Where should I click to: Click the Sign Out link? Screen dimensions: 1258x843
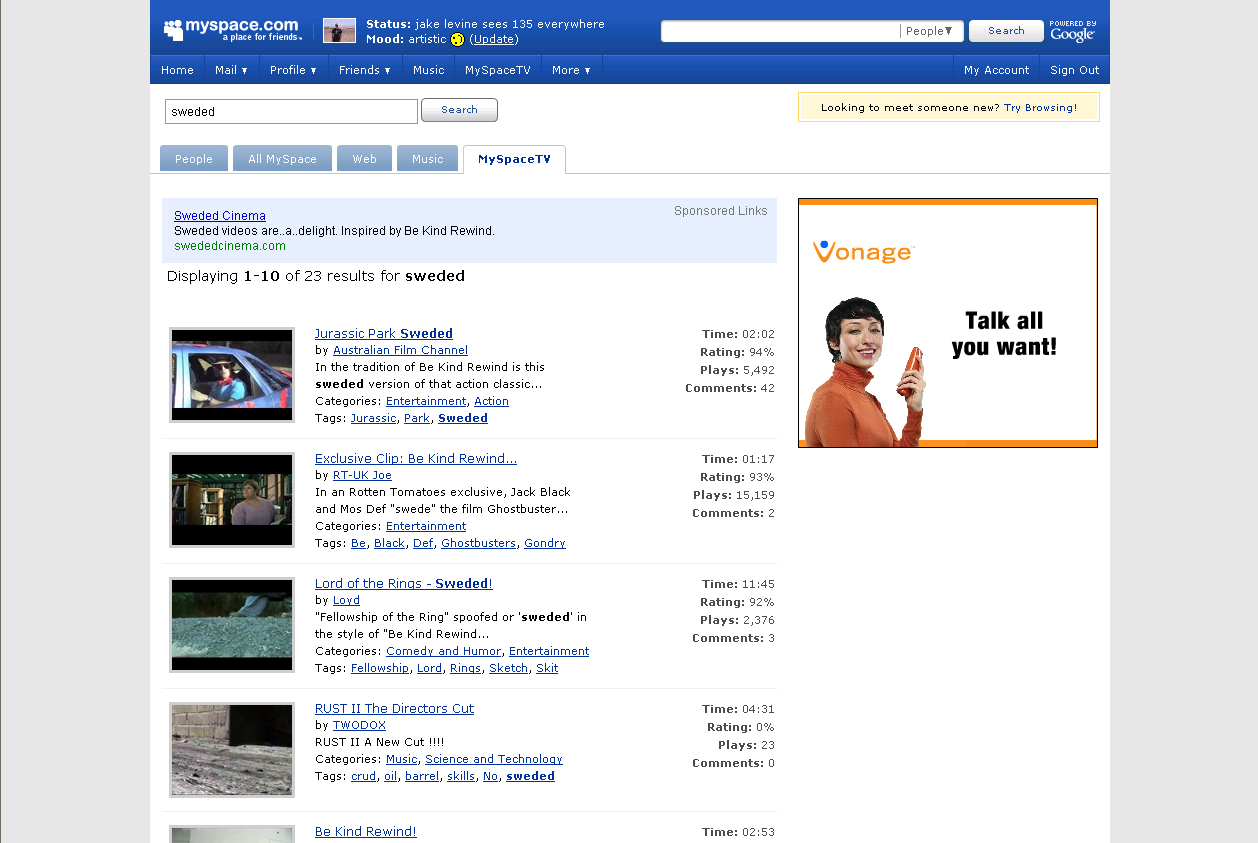point(1074,70)
